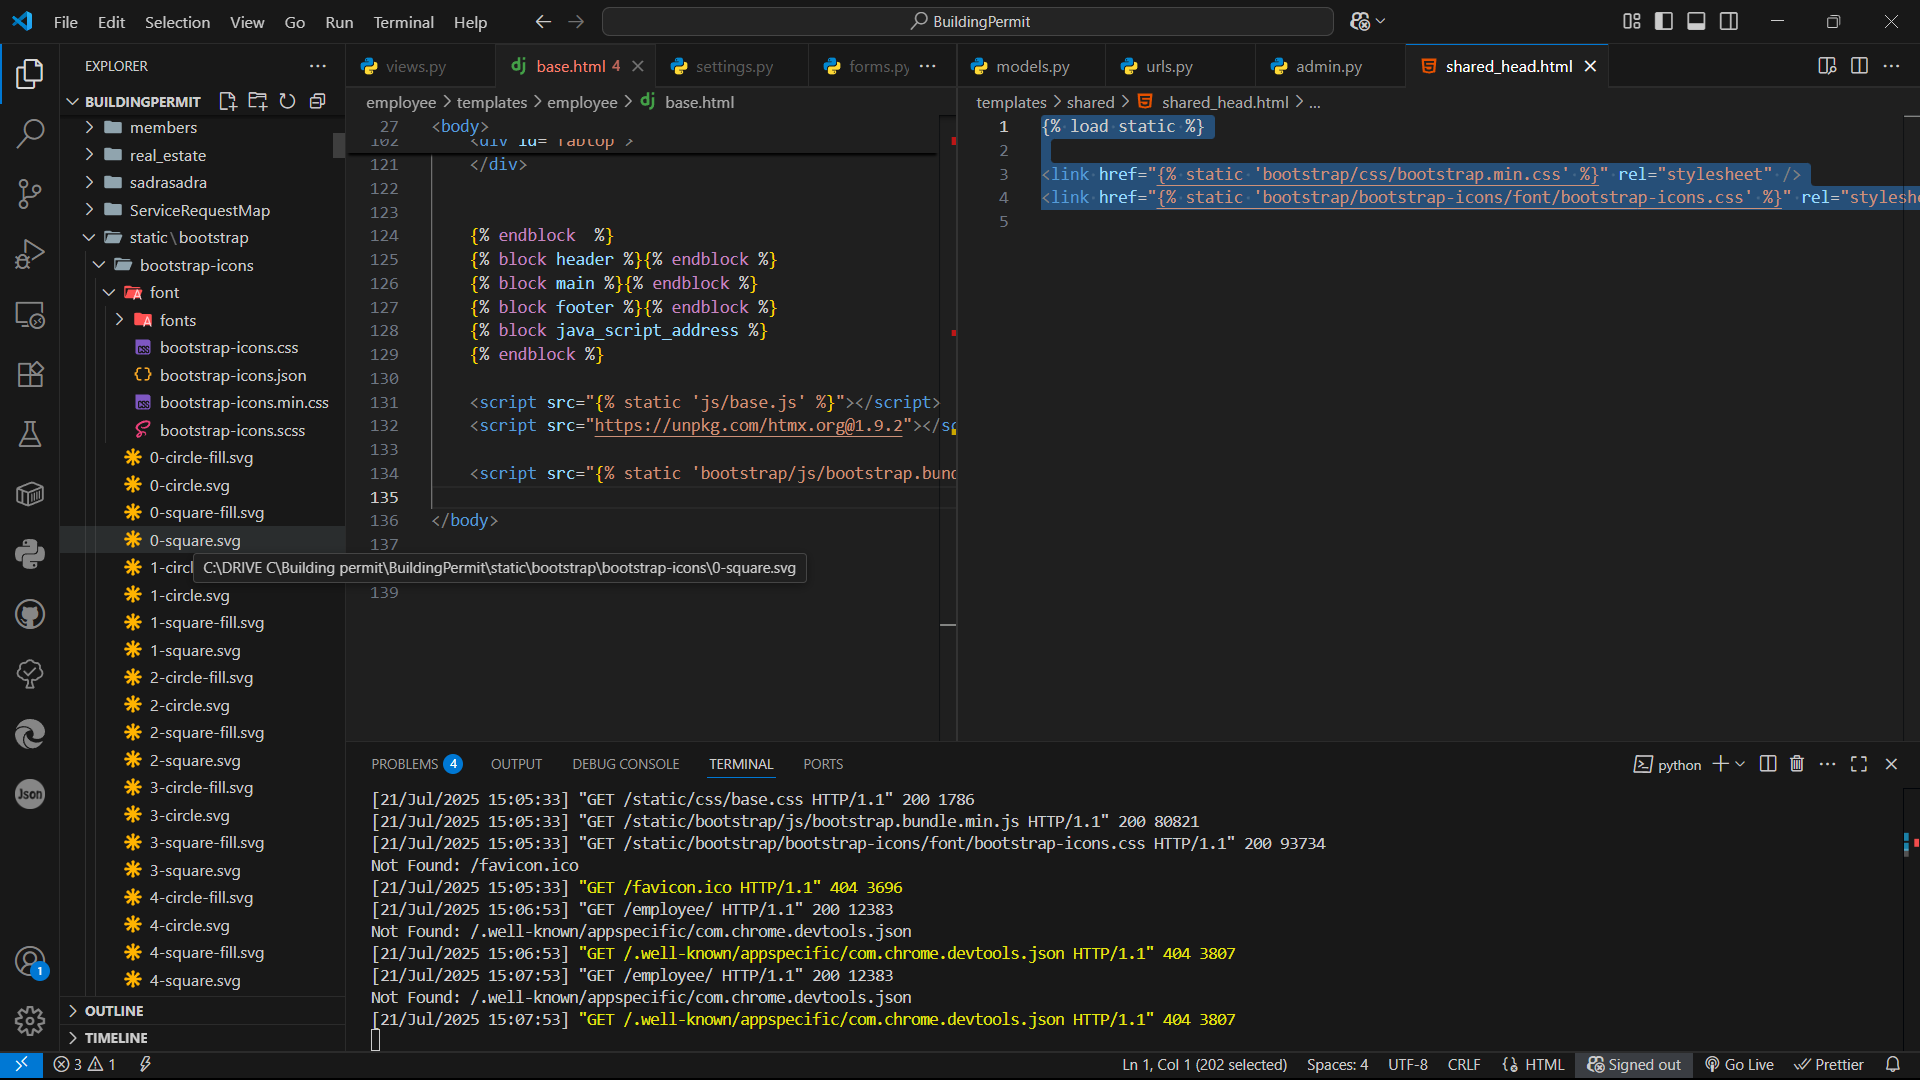Refresh the Explorer file tree
The height and width of the screenshot is (1080, 1920).
click(288, 101)
